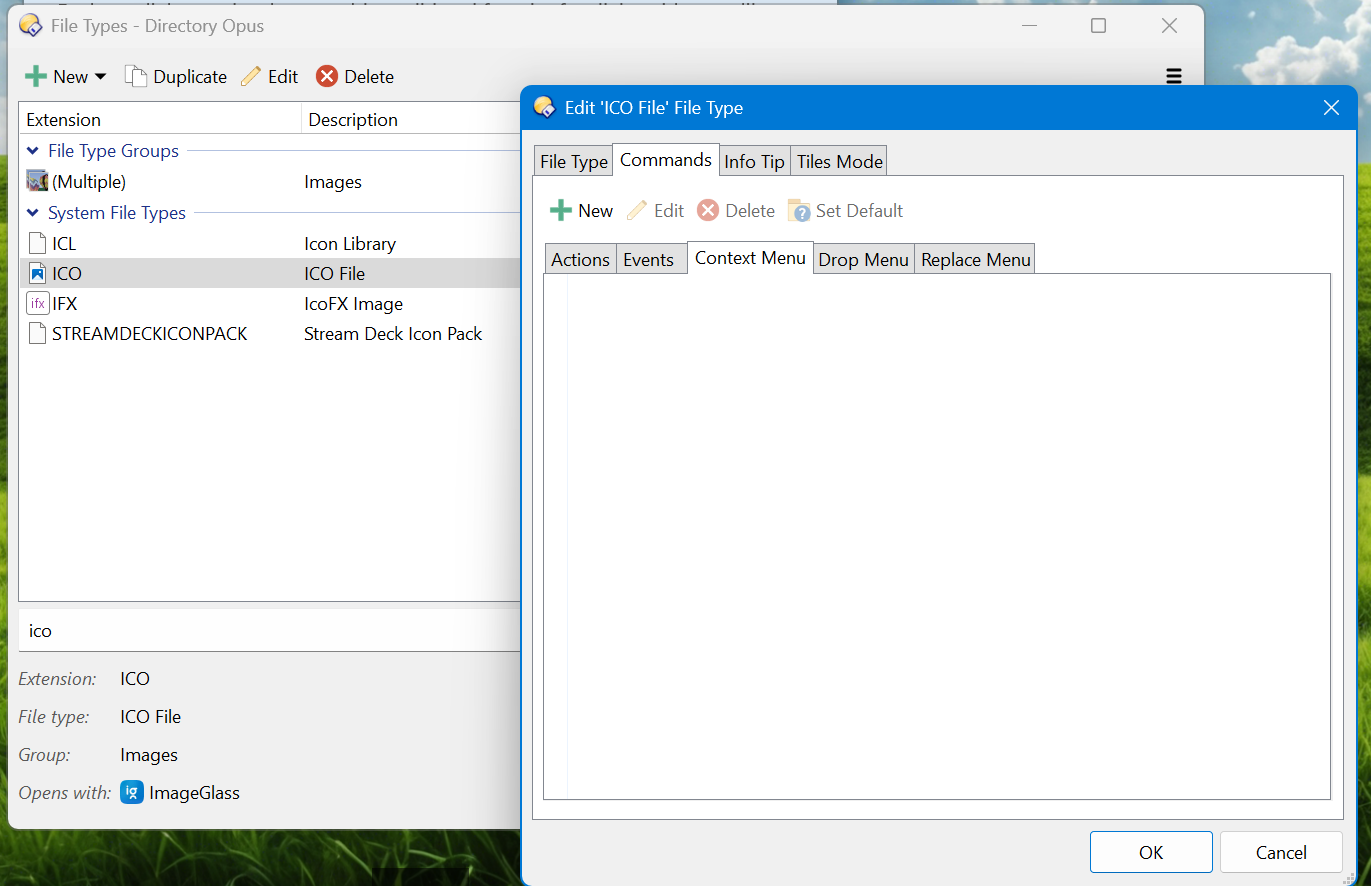Open the hamburger menu in File Types window

1174,77
